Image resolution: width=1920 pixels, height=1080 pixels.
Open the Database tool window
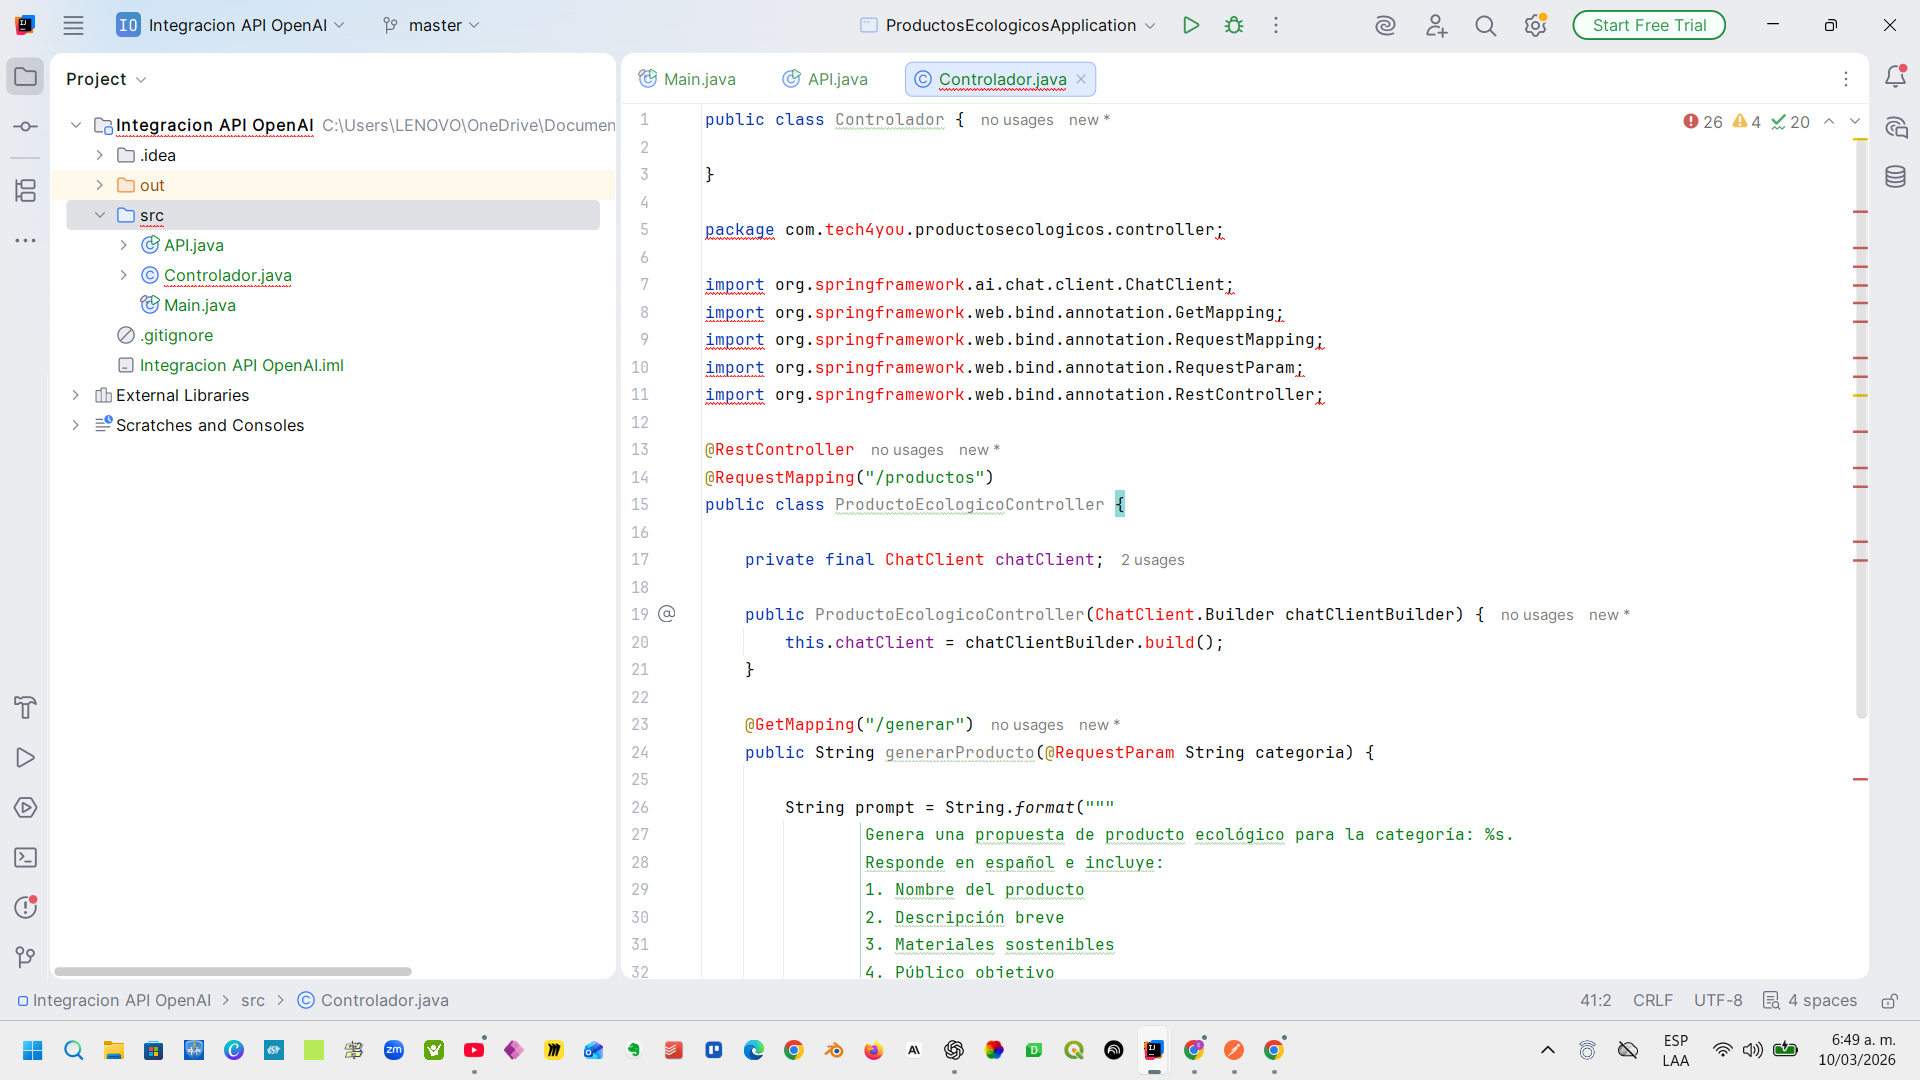pyautogui.click(x=1895, y=177)
